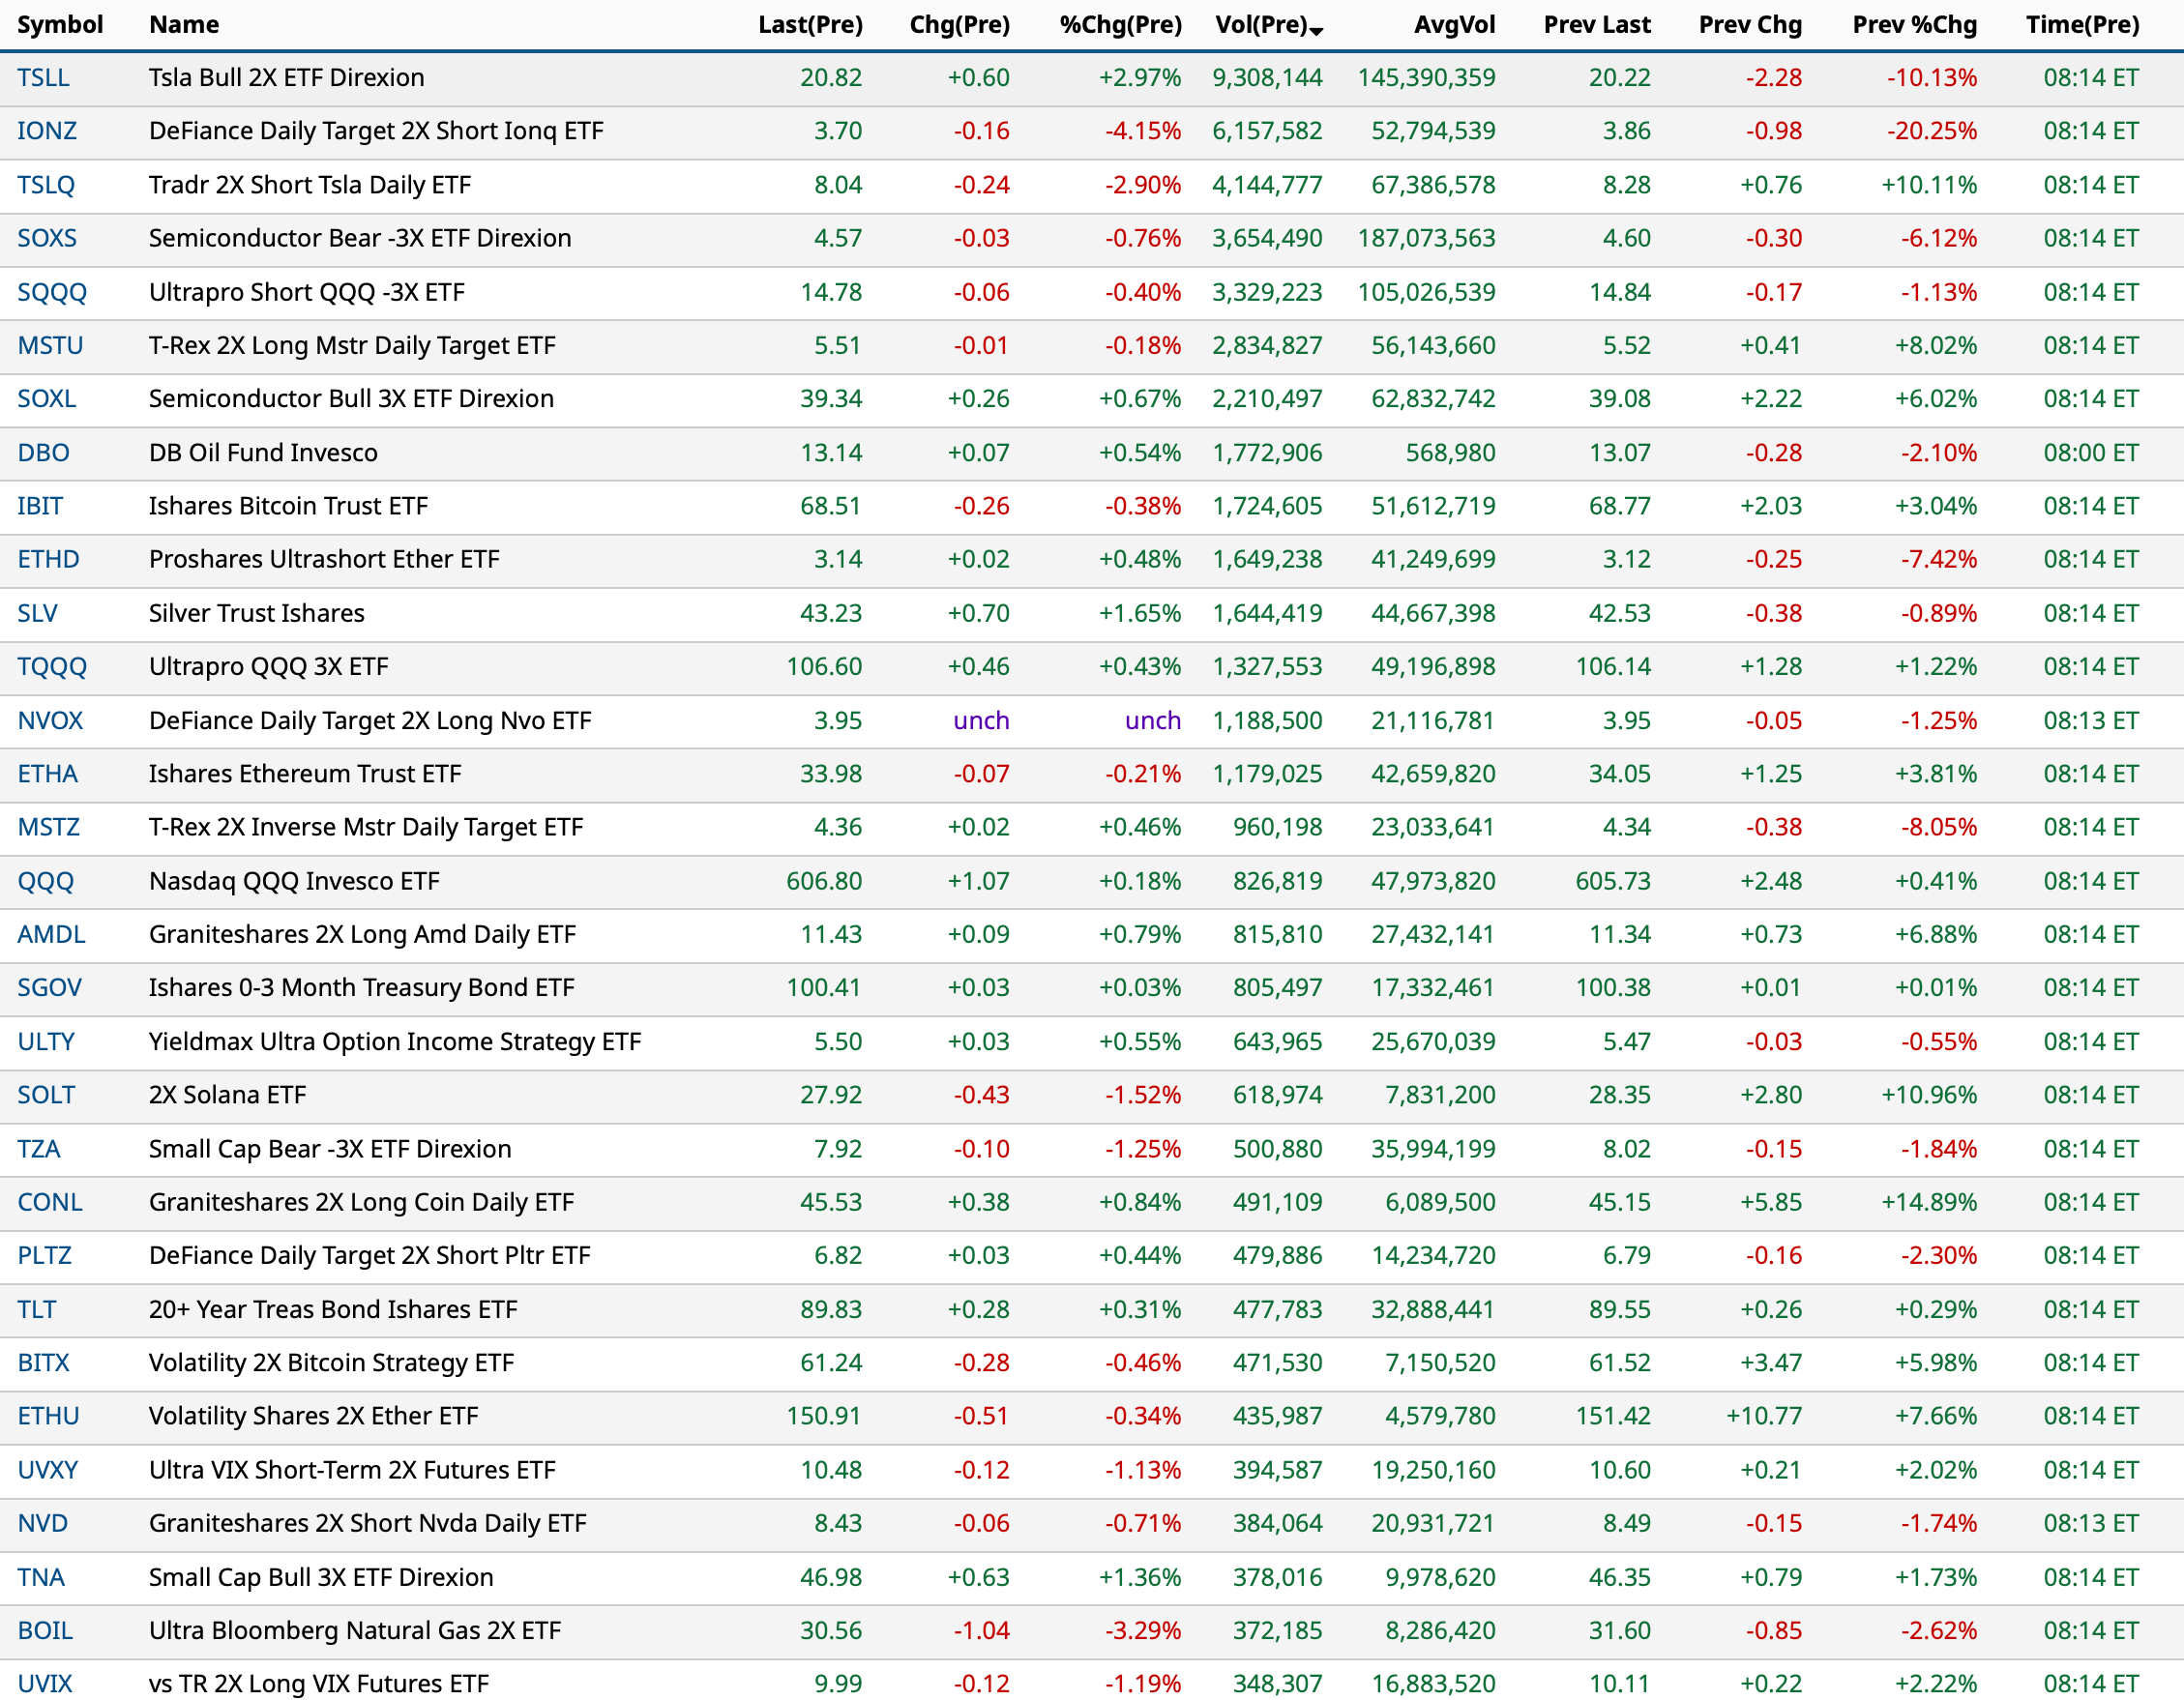Click the Vol(Pre) sort arrow icon
Image resolution: width=2184 pixels, height=1700 pixels.
[x=1316, y=31]
